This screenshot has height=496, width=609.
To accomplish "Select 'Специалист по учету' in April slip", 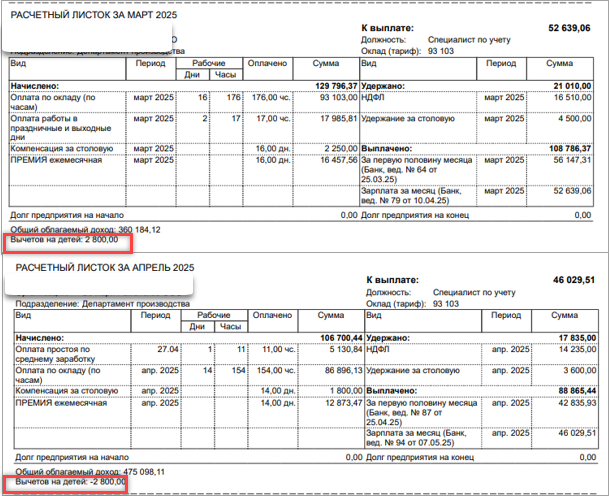I will pos(474,292).
